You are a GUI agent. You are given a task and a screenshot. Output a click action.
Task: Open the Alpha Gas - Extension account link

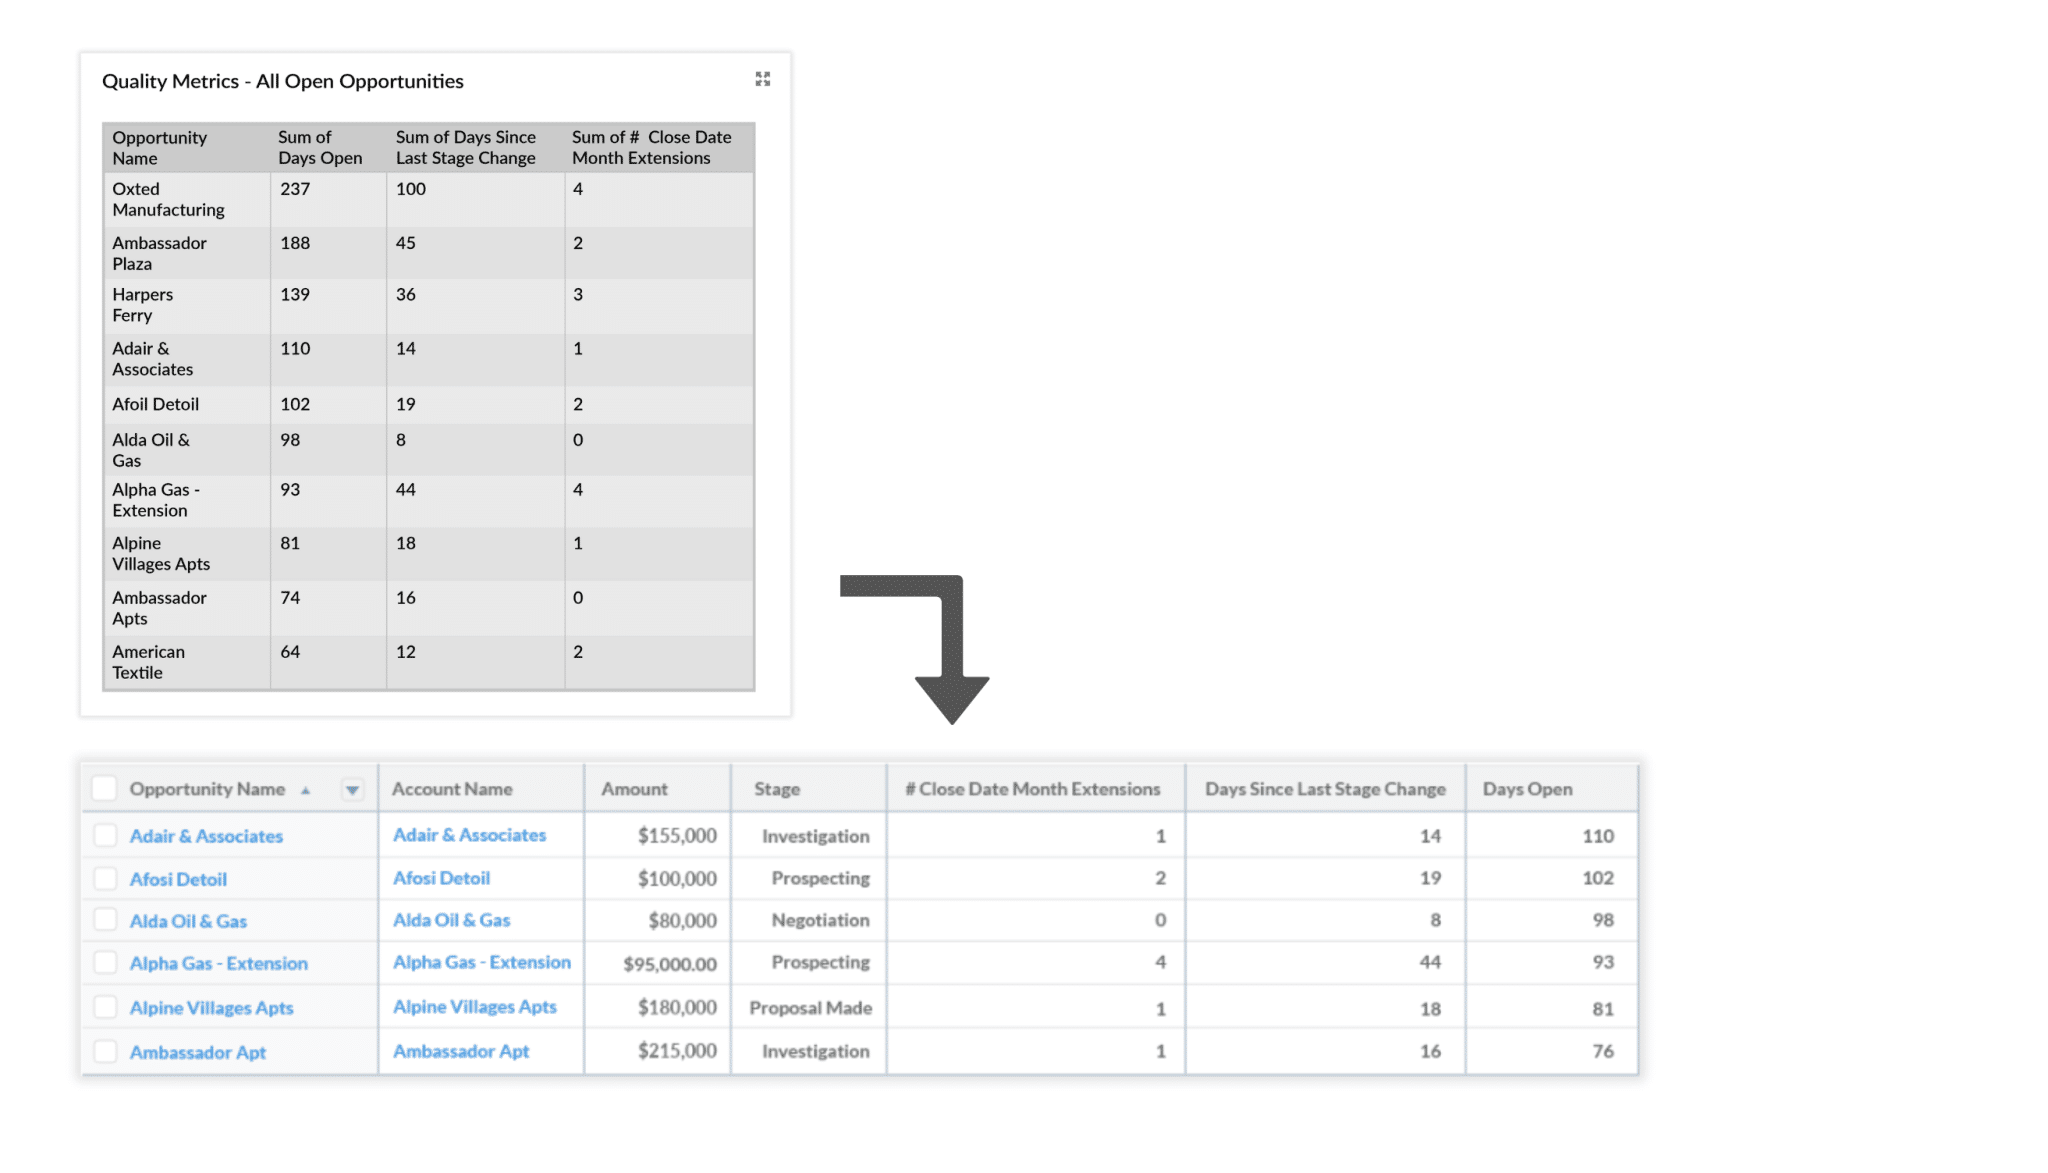482,962
